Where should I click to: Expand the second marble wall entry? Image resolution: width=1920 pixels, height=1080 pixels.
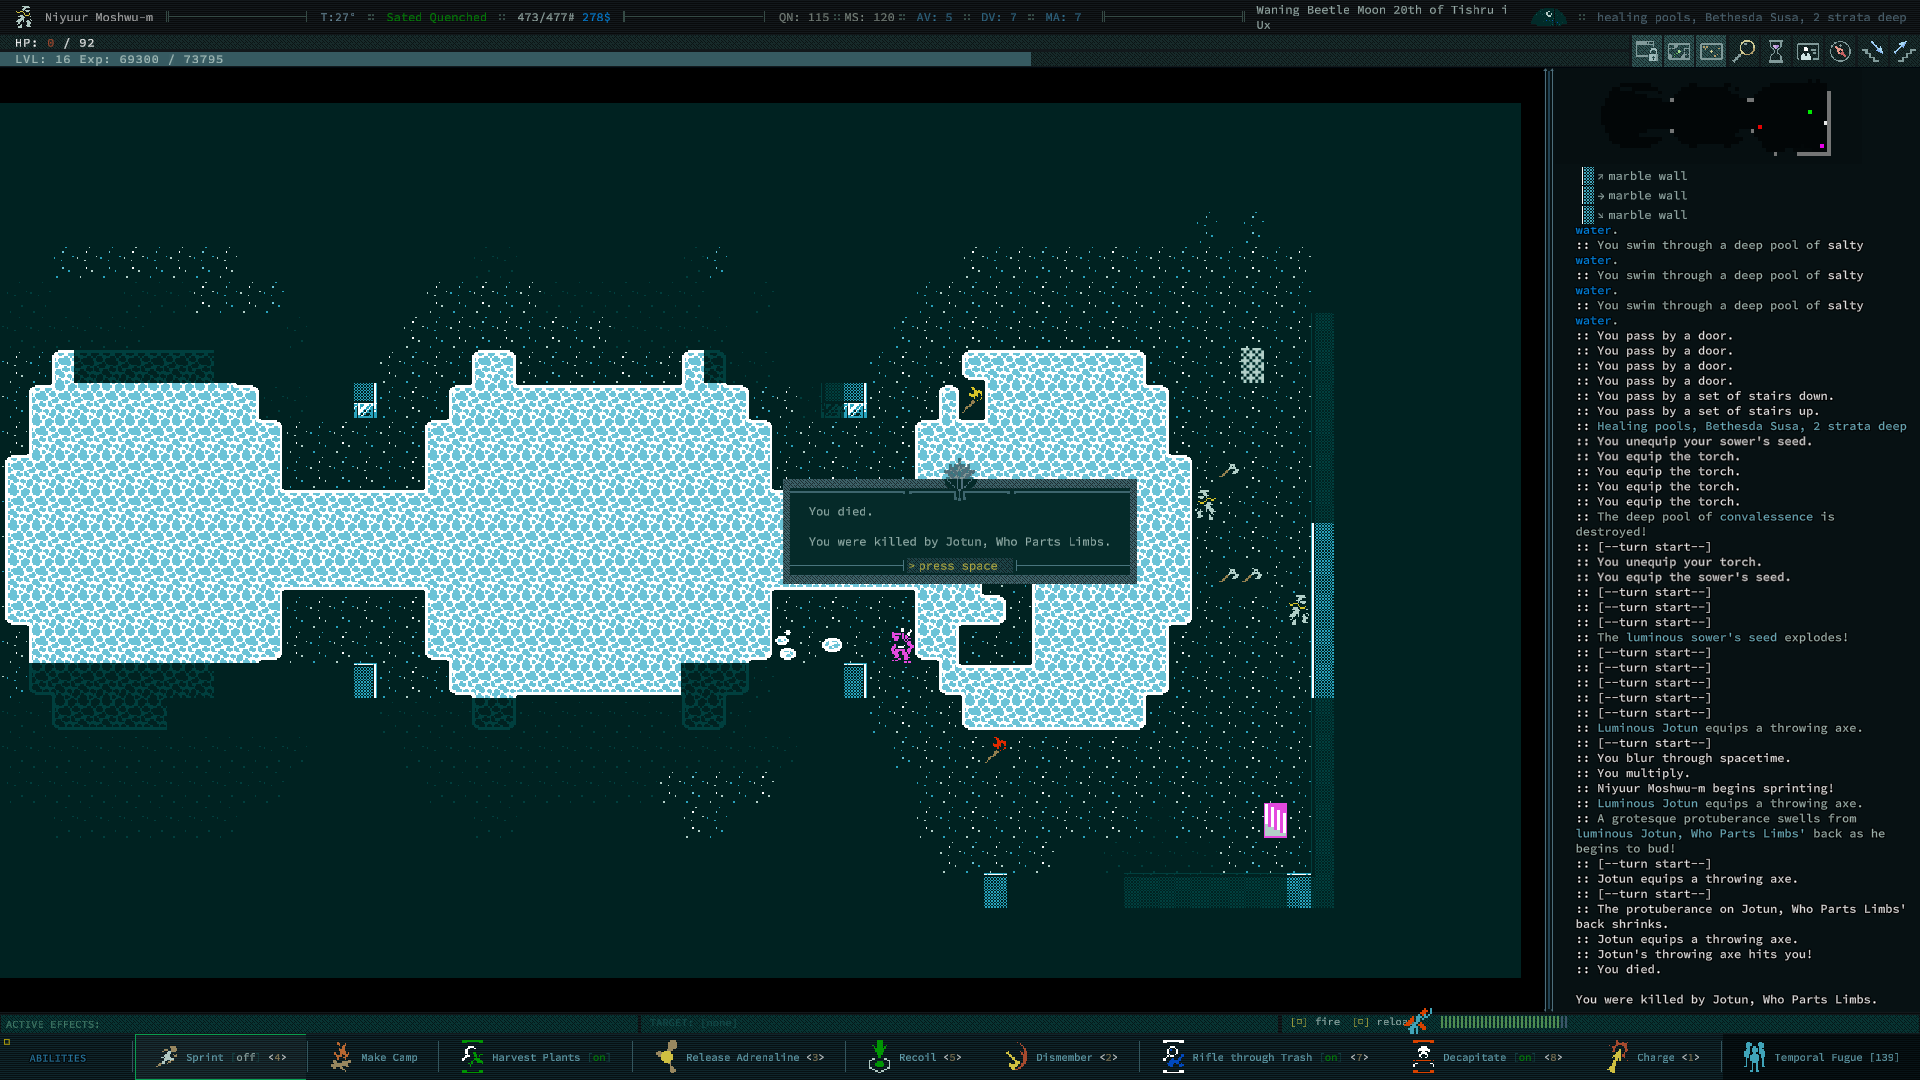[x=1646, y=196]
